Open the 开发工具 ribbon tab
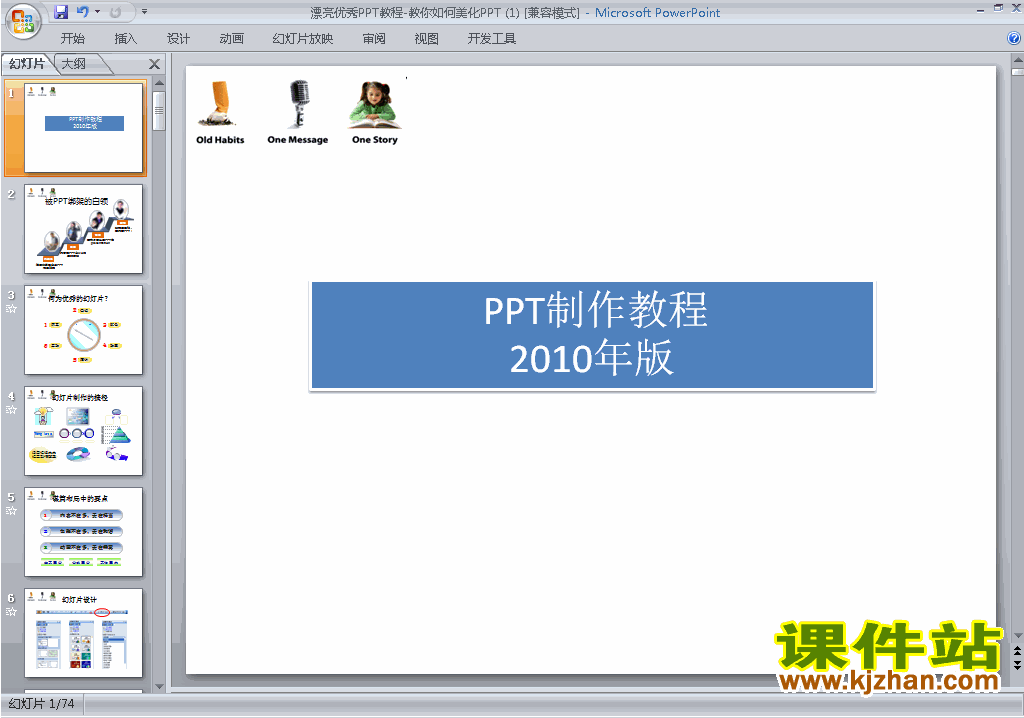Viewport: 1024px width, 718px height. tap(492, 39)
